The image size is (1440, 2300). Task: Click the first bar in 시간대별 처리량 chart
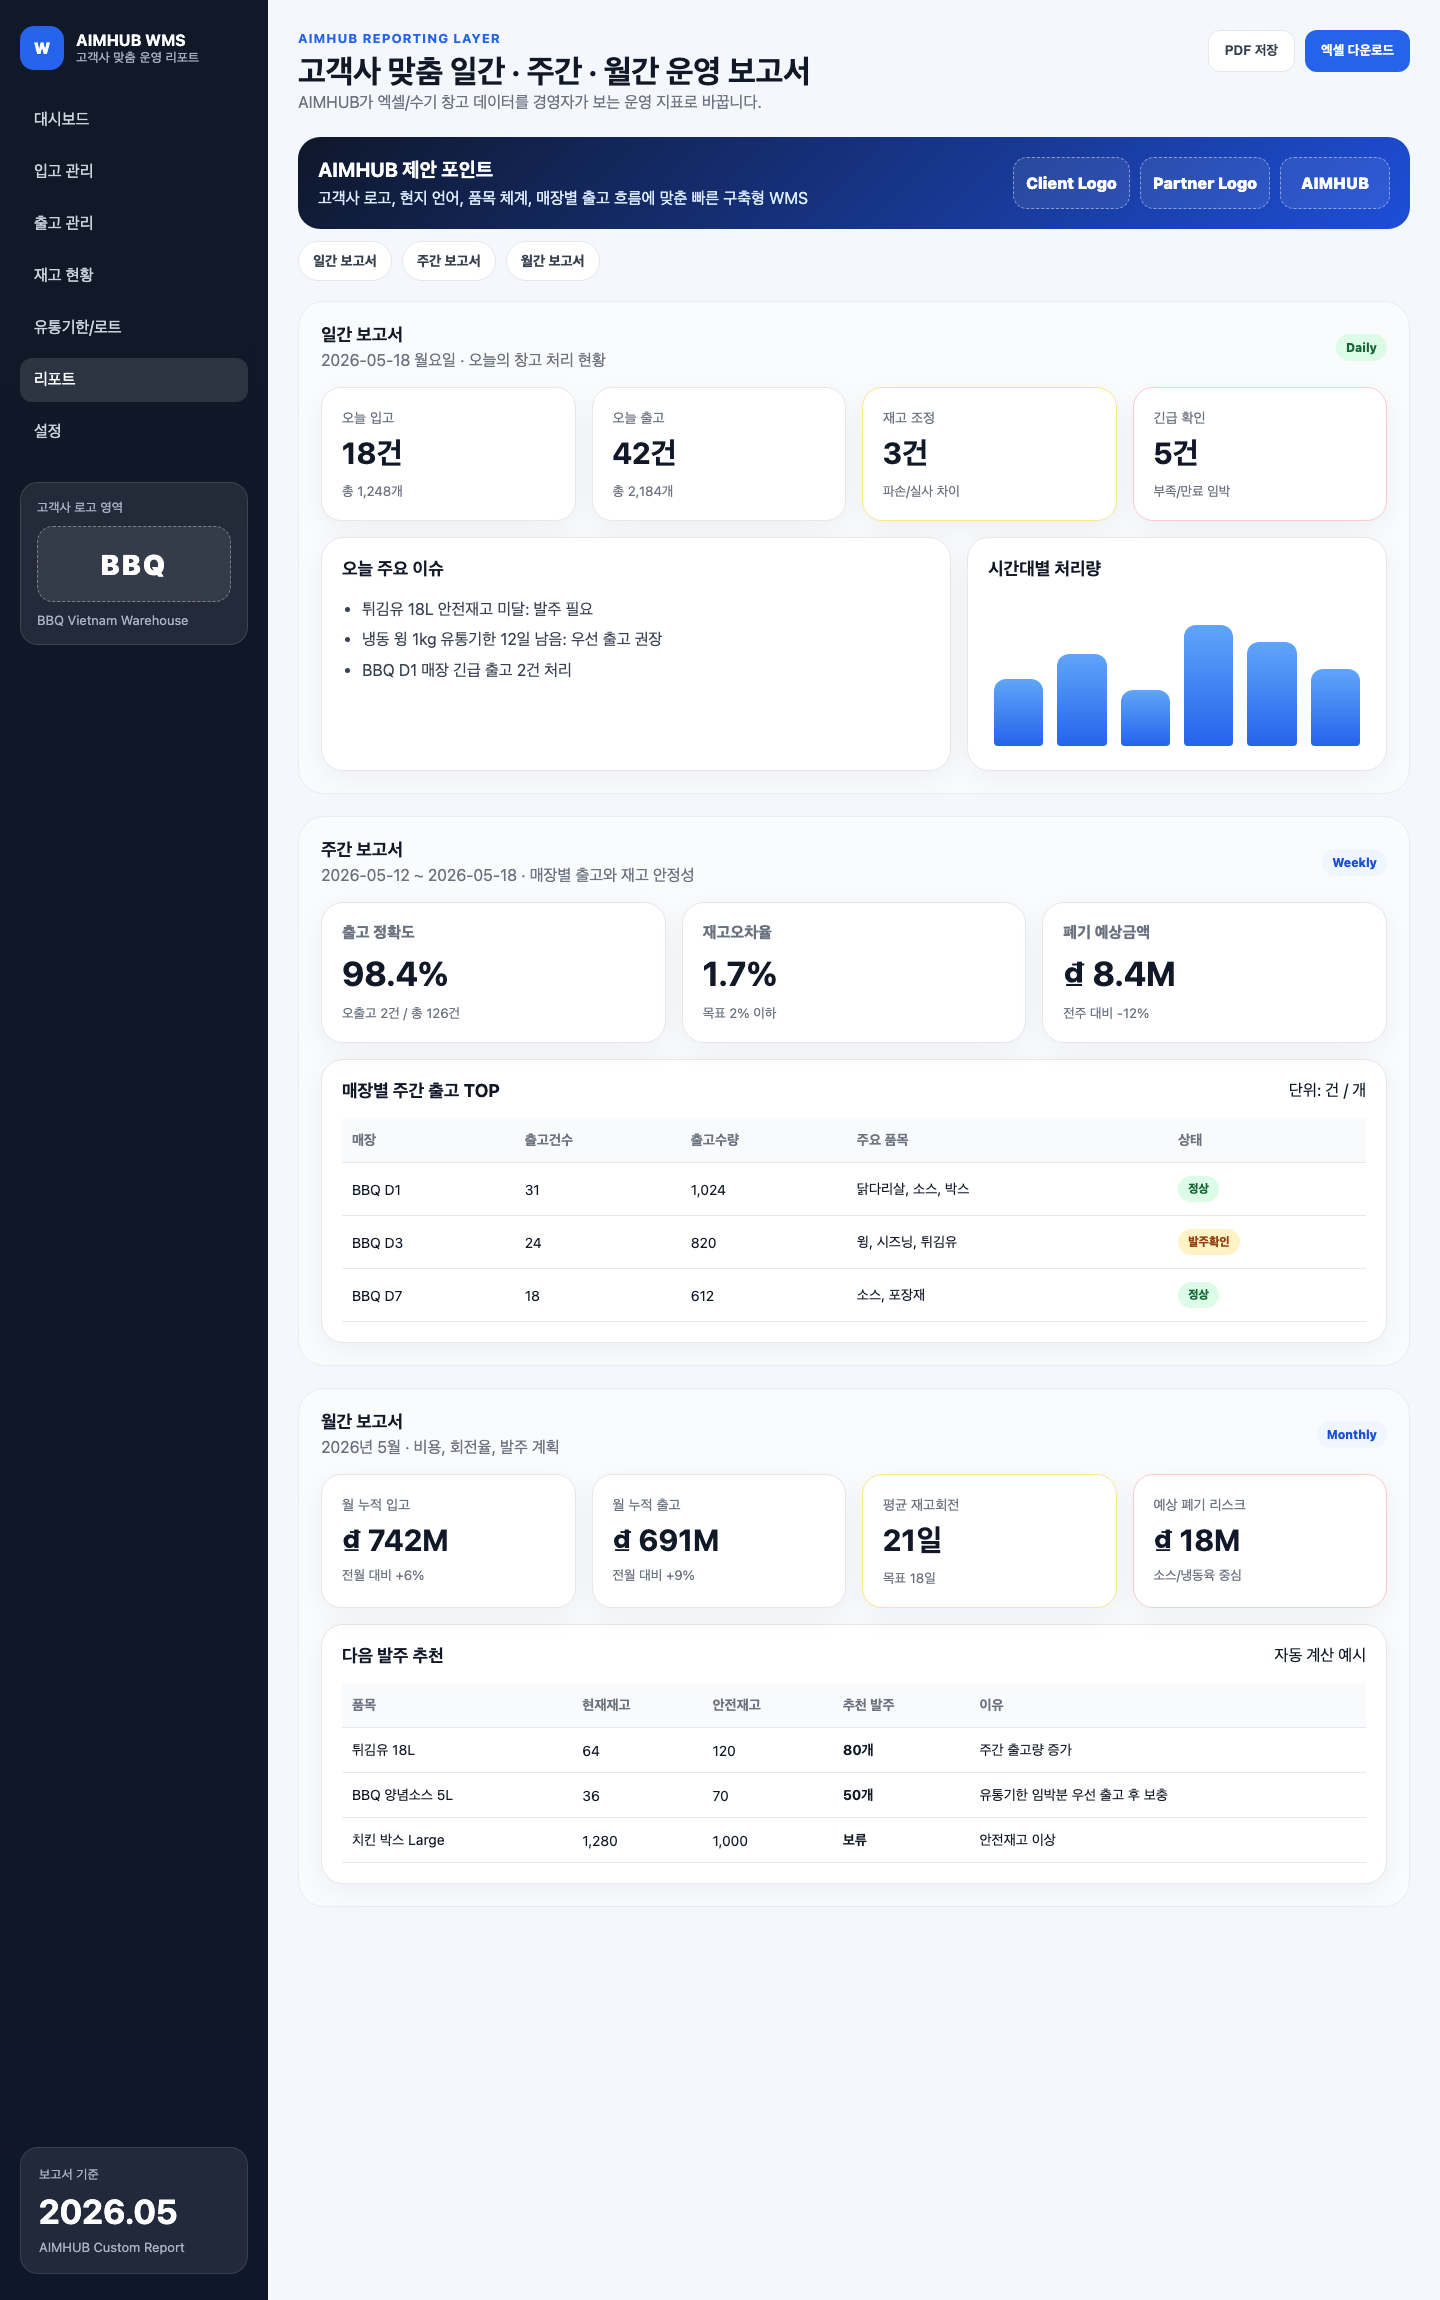[x=1018, y=713]
